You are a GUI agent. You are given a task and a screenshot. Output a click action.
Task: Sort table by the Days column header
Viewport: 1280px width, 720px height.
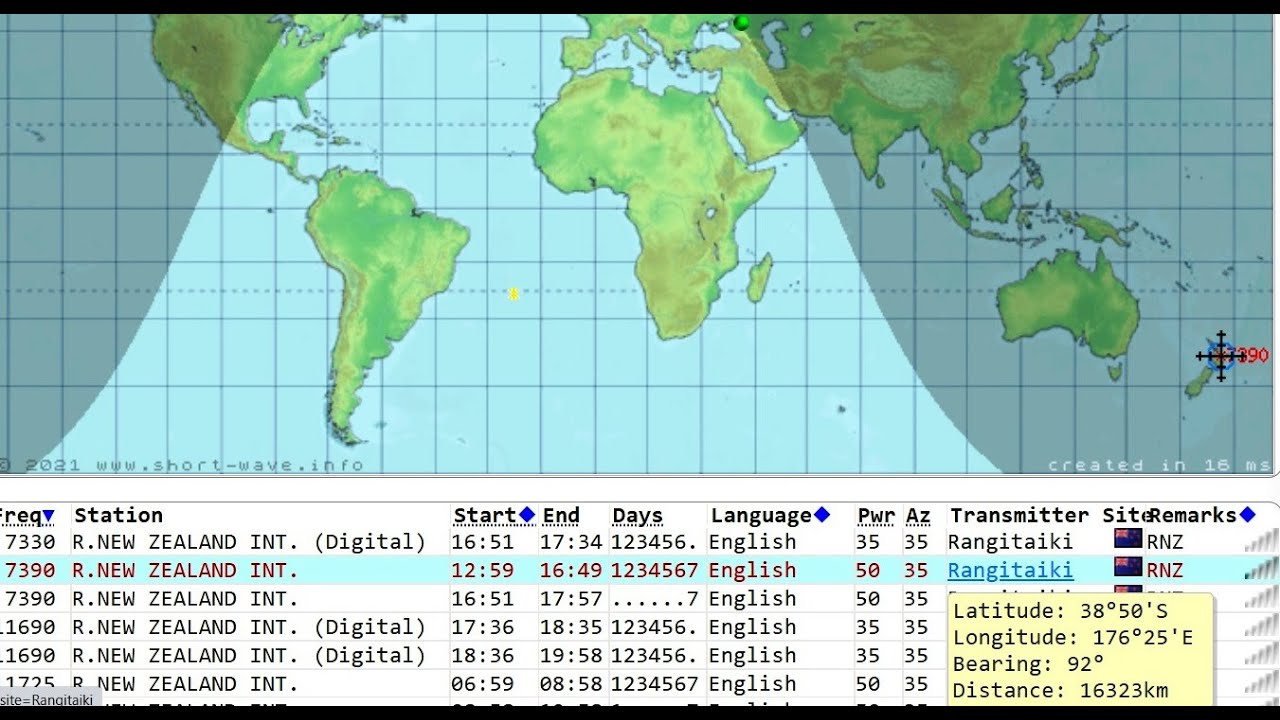click(x=638, y=515)
